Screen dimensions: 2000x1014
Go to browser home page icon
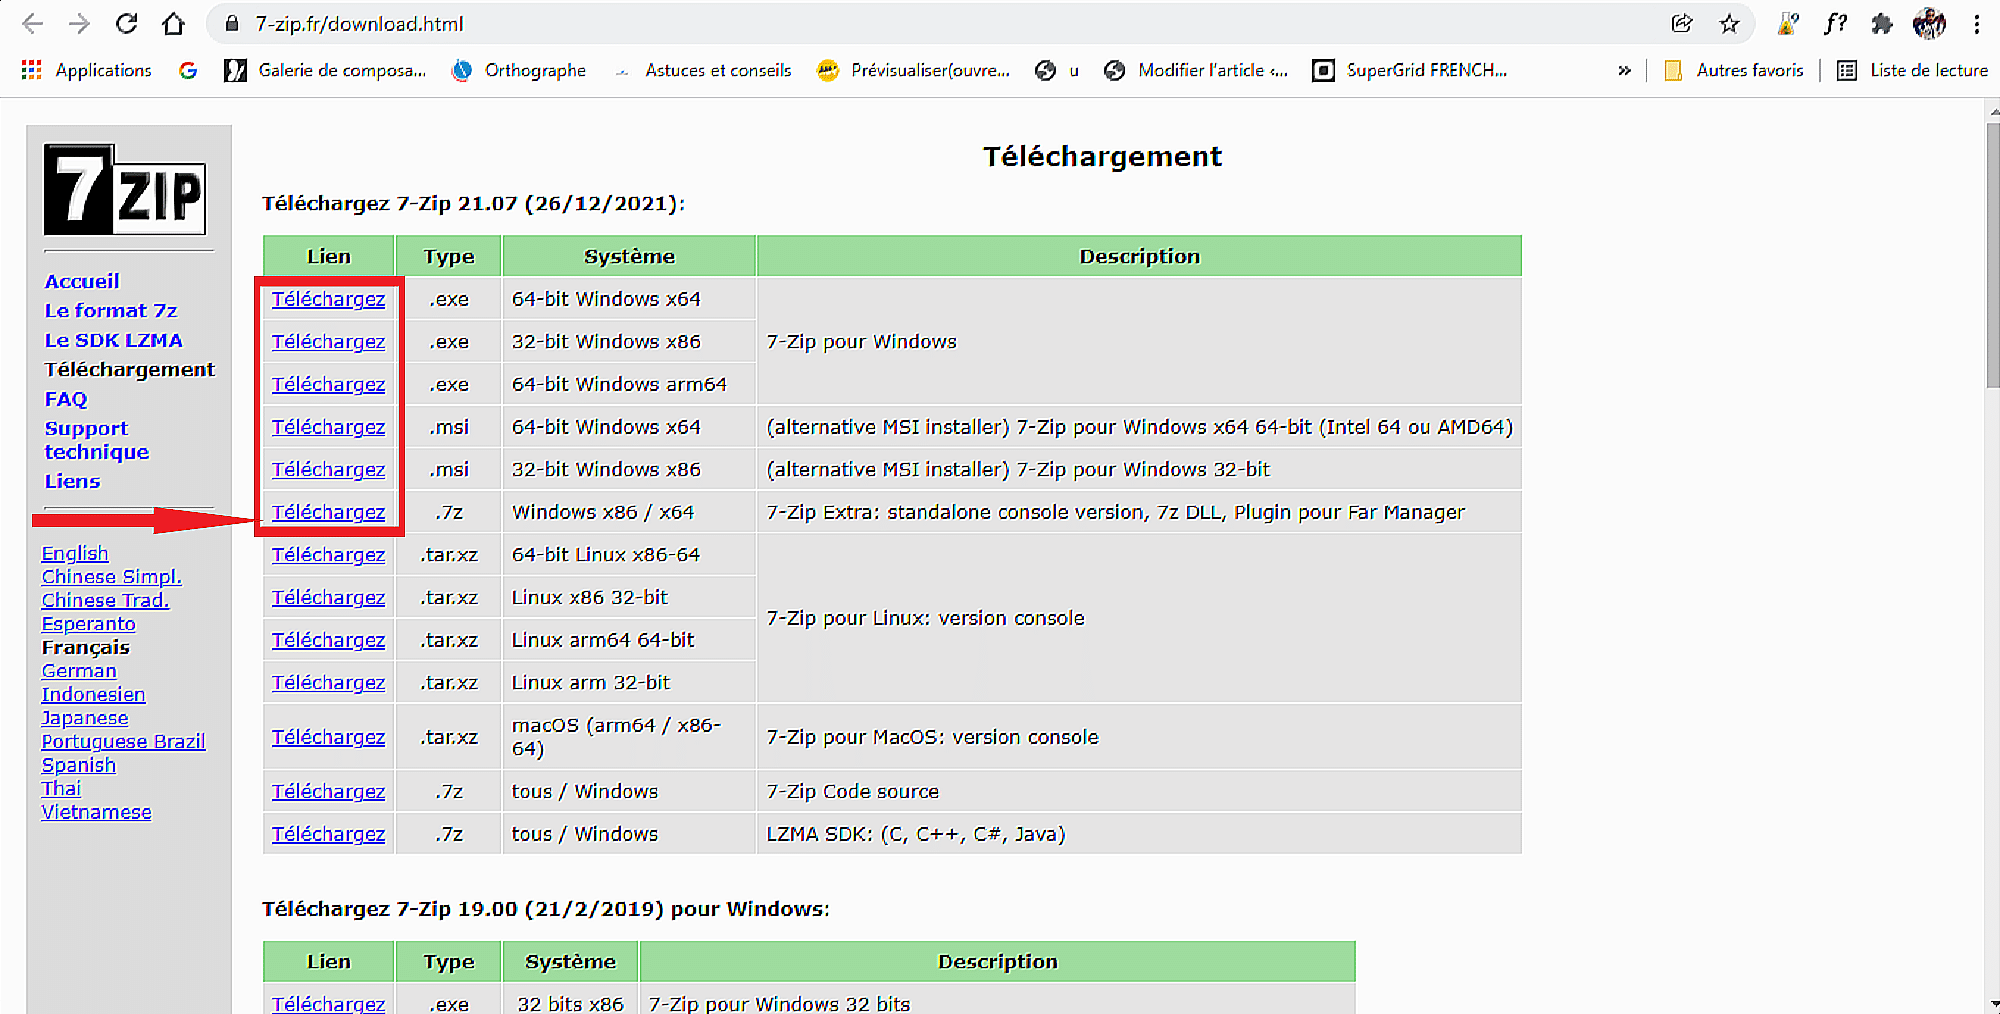click(173, 24)
